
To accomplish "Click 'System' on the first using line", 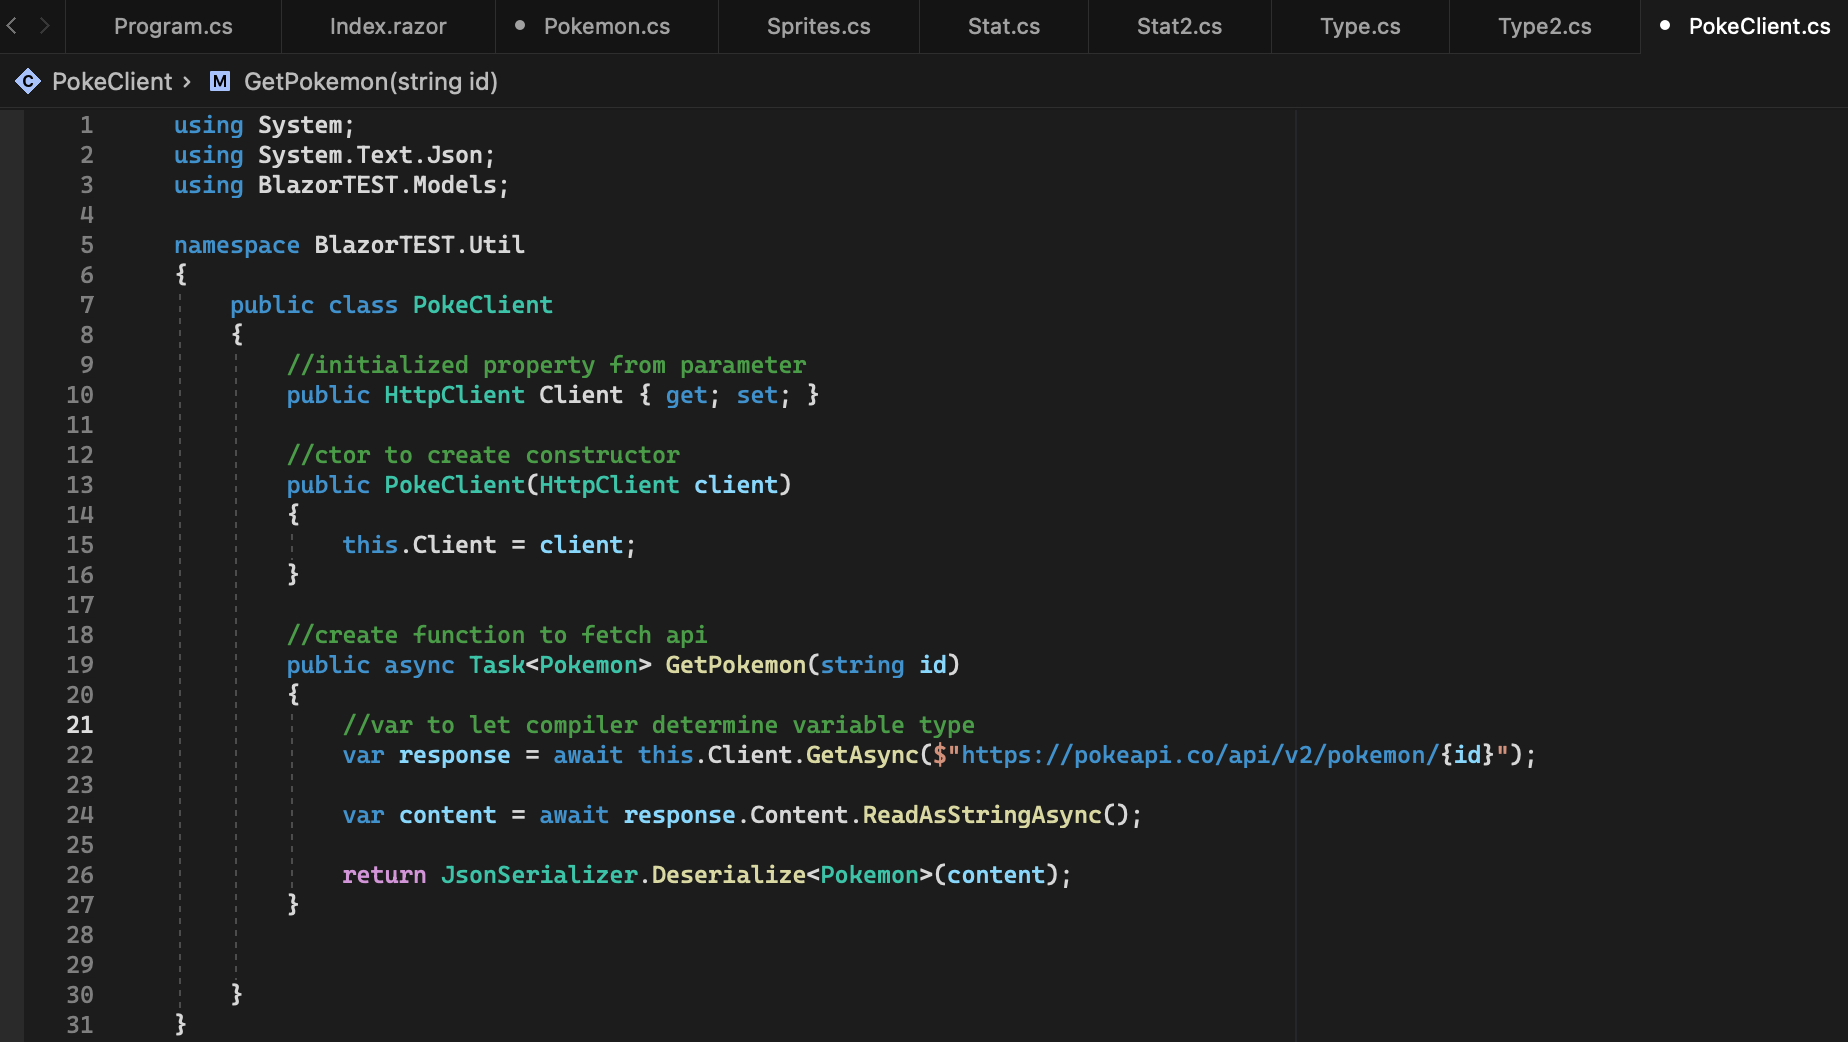I will tap(300, 125).
